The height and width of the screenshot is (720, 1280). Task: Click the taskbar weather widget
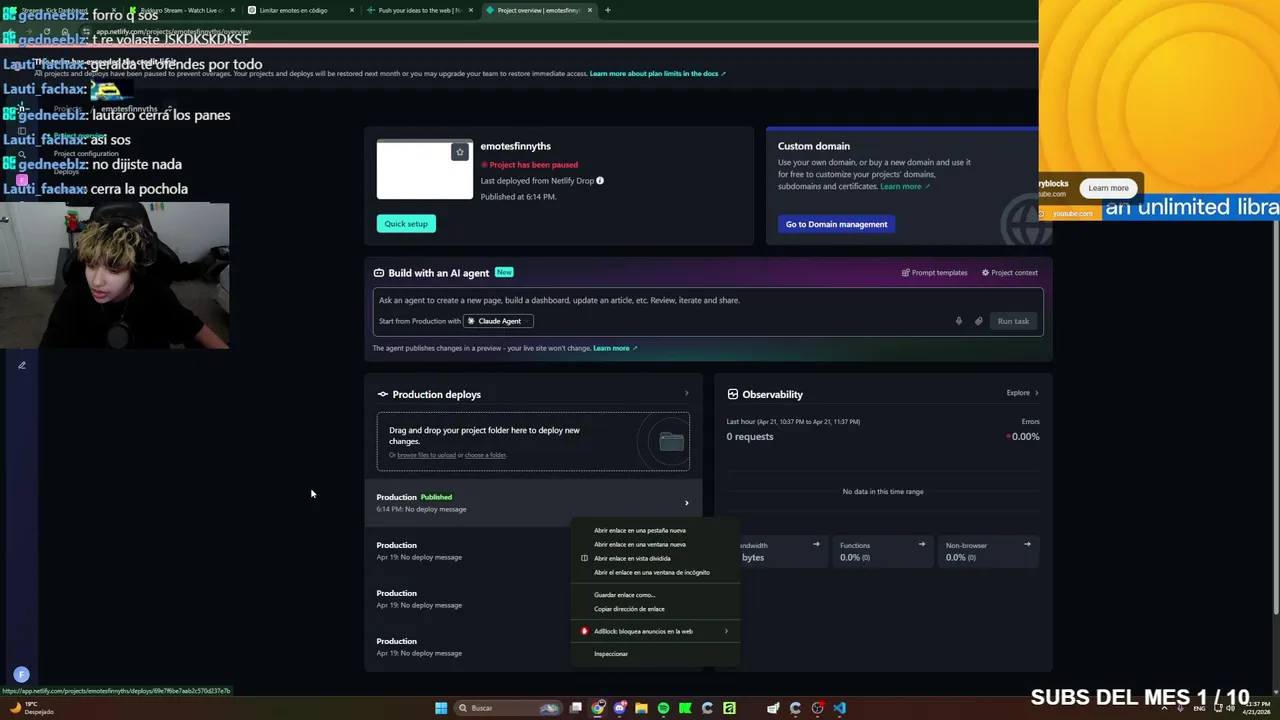click(31, 708)
